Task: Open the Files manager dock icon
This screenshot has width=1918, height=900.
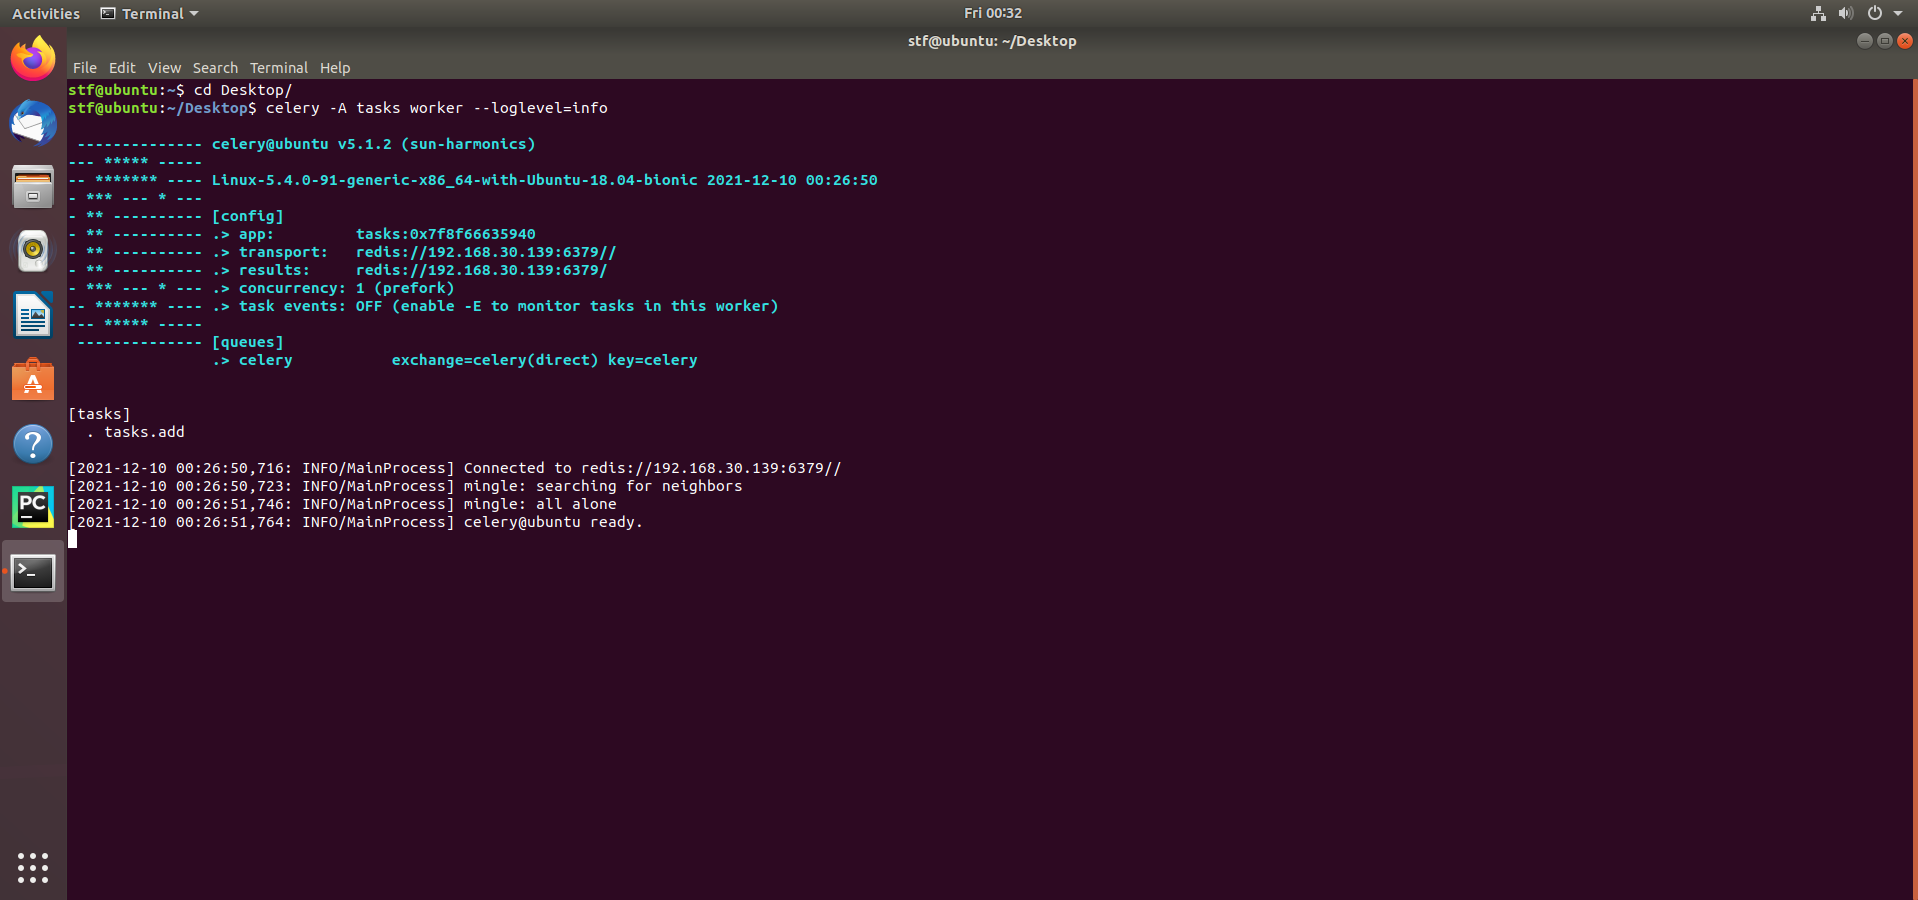Action: [33, 187]
